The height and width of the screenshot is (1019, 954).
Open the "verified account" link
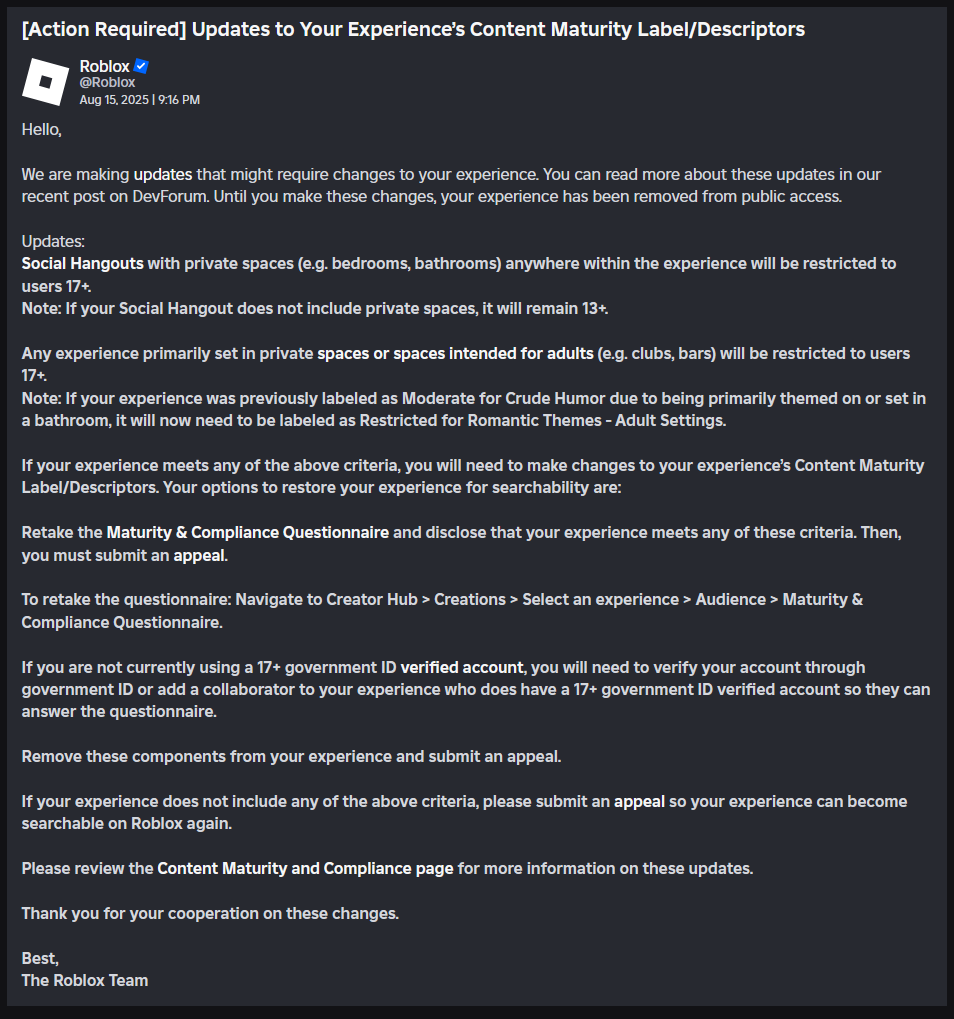coord(462,667)
